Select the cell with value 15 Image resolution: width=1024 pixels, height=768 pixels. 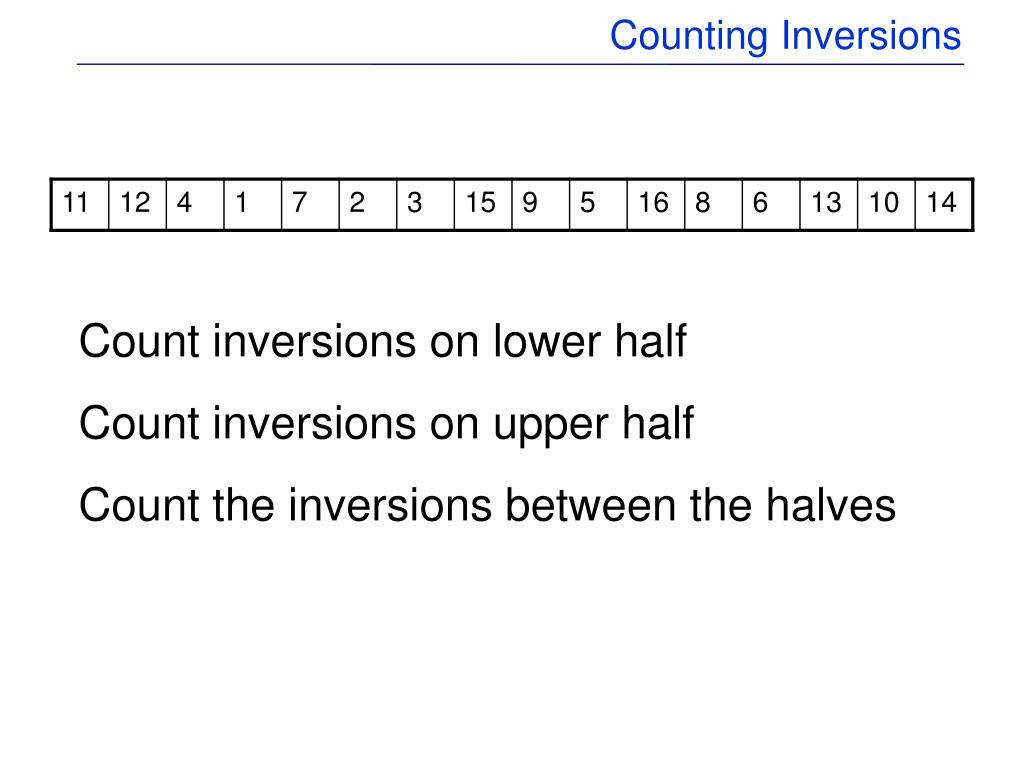483,204
